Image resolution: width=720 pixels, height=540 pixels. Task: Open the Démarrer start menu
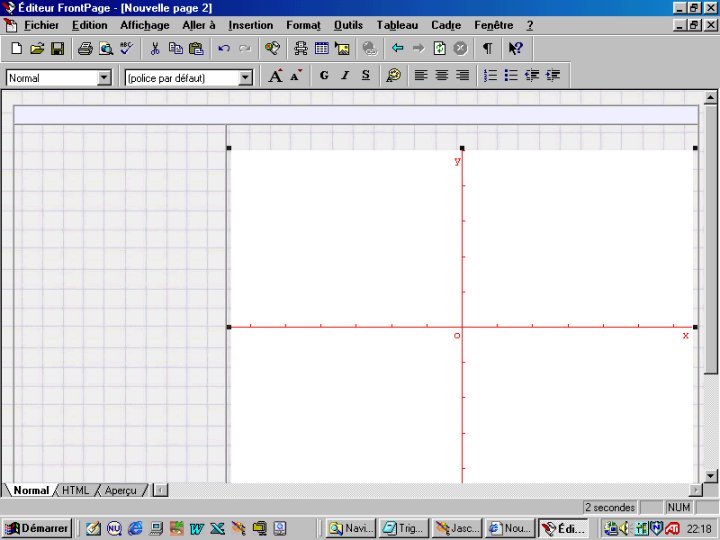click(37, 529)
